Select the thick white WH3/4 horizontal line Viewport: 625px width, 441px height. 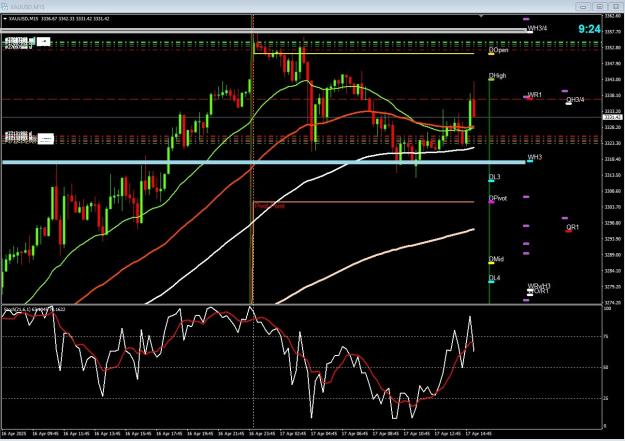pyautogui.click(x=263, y=30)
